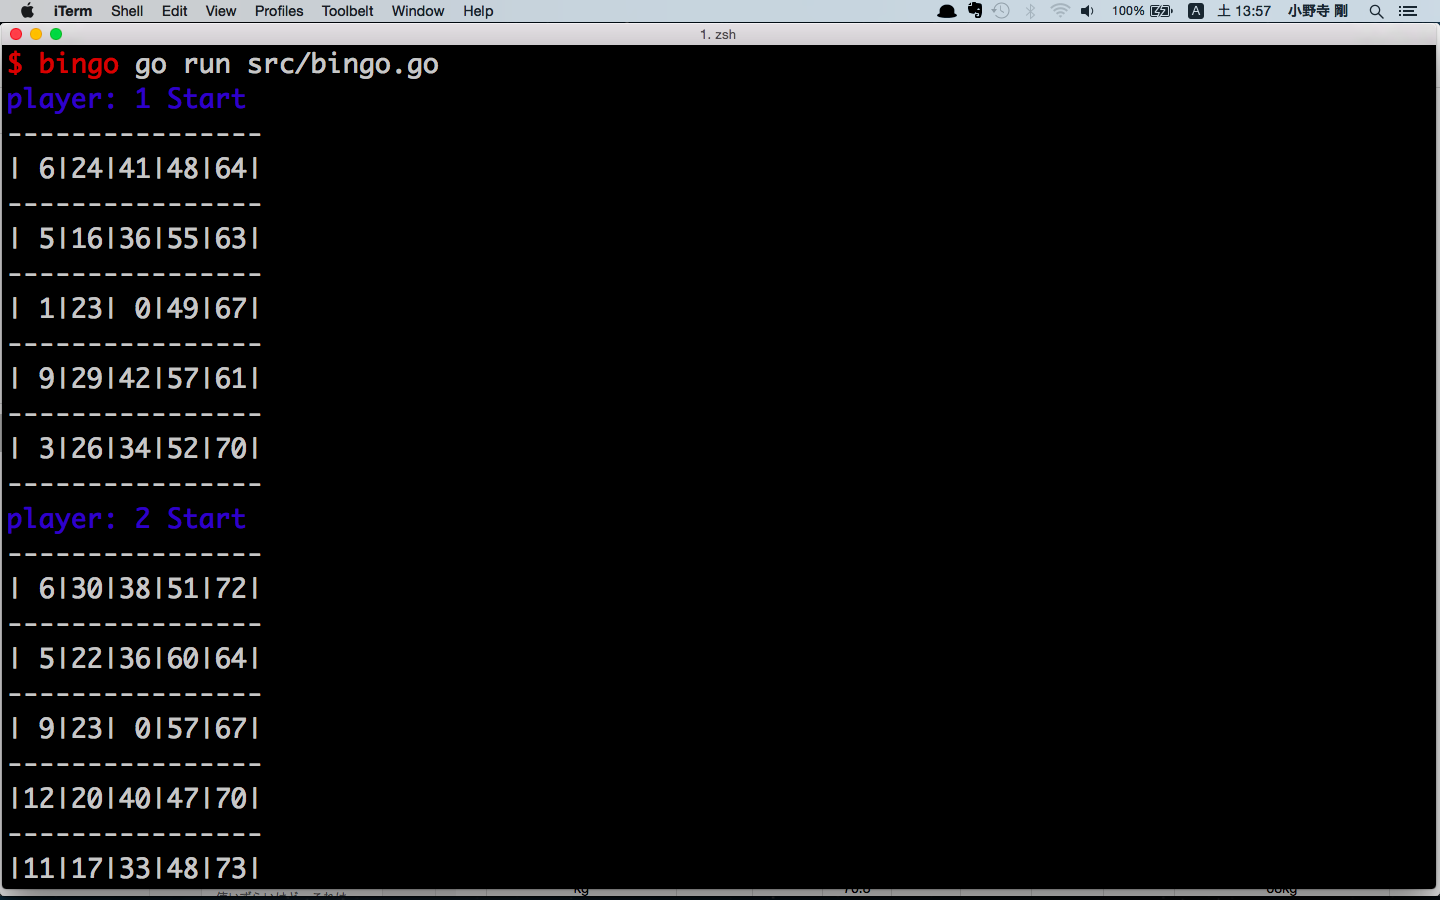Open the Evernote elephant menu bar icon
This screenshot has height=900, width=1440.
[x=975, y=11]
